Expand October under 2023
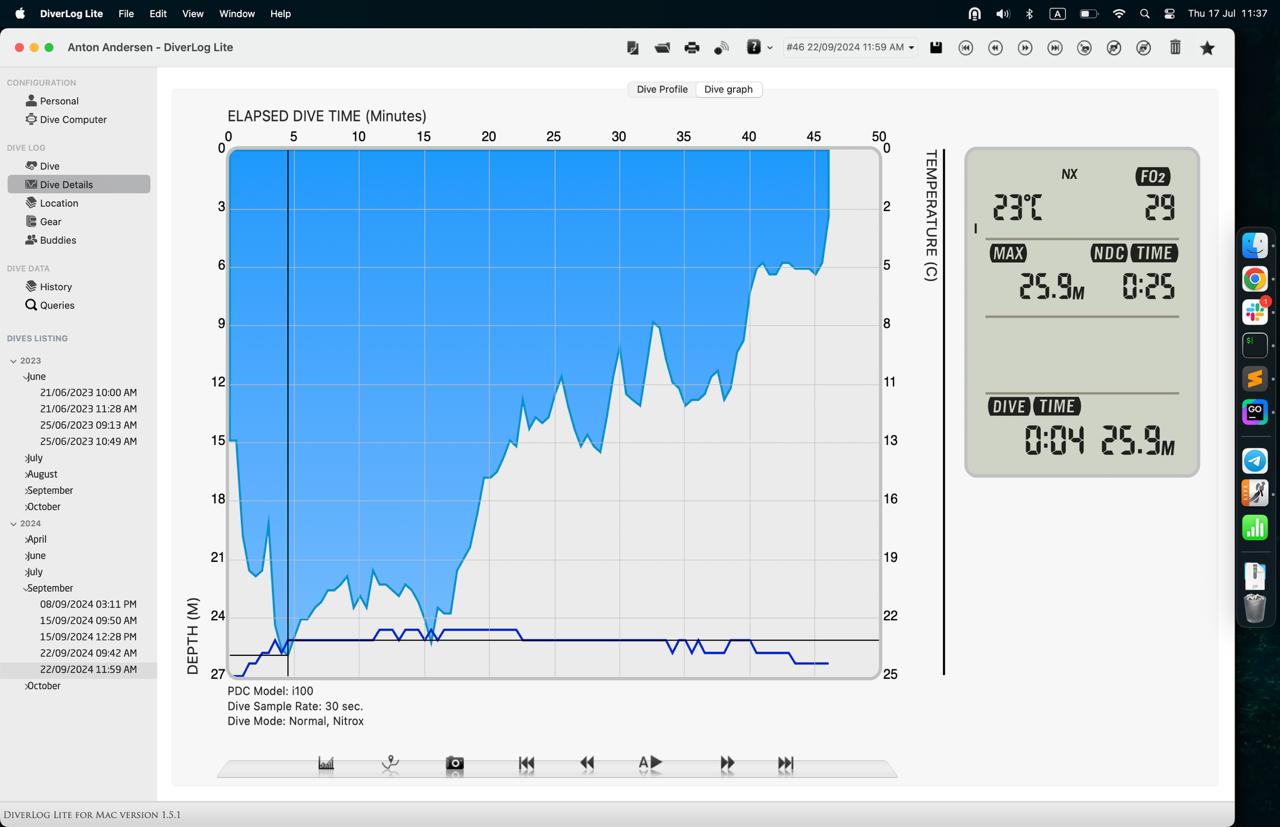Image resolution: width=1280 pixels, height=827 pixels. tap(26, 507)
